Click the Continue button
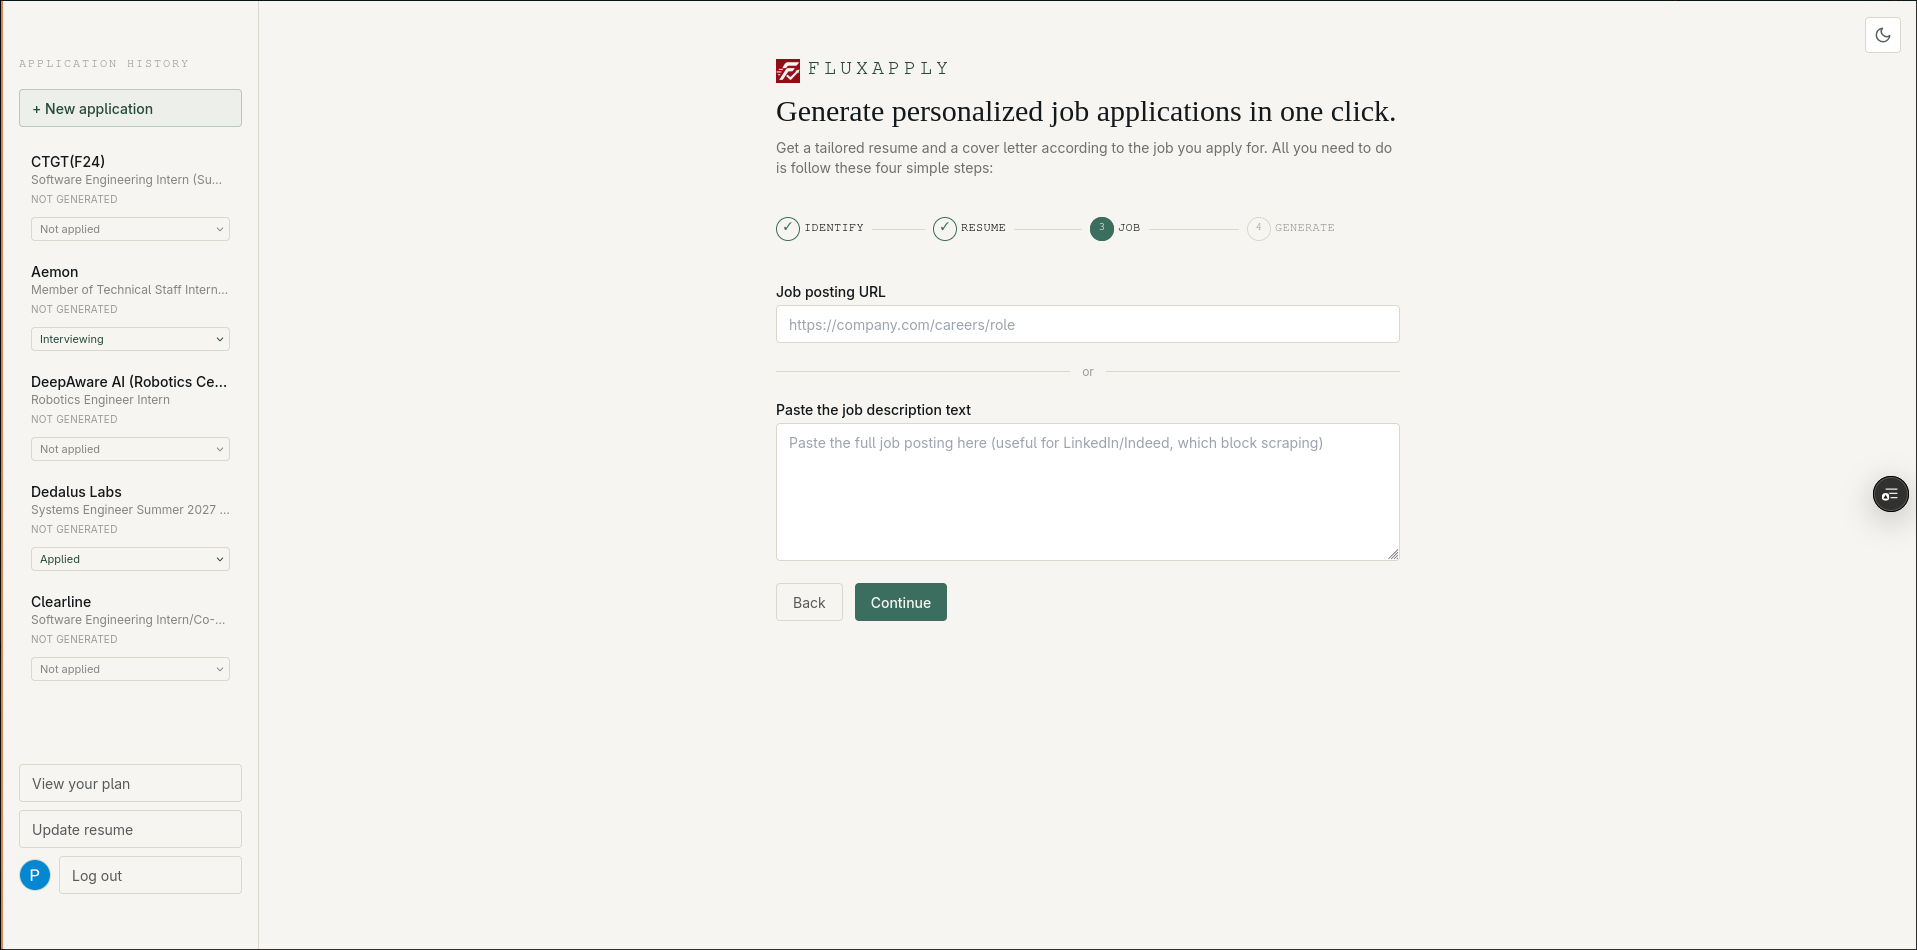This screenshot has width=1917, height=950. 900,602
